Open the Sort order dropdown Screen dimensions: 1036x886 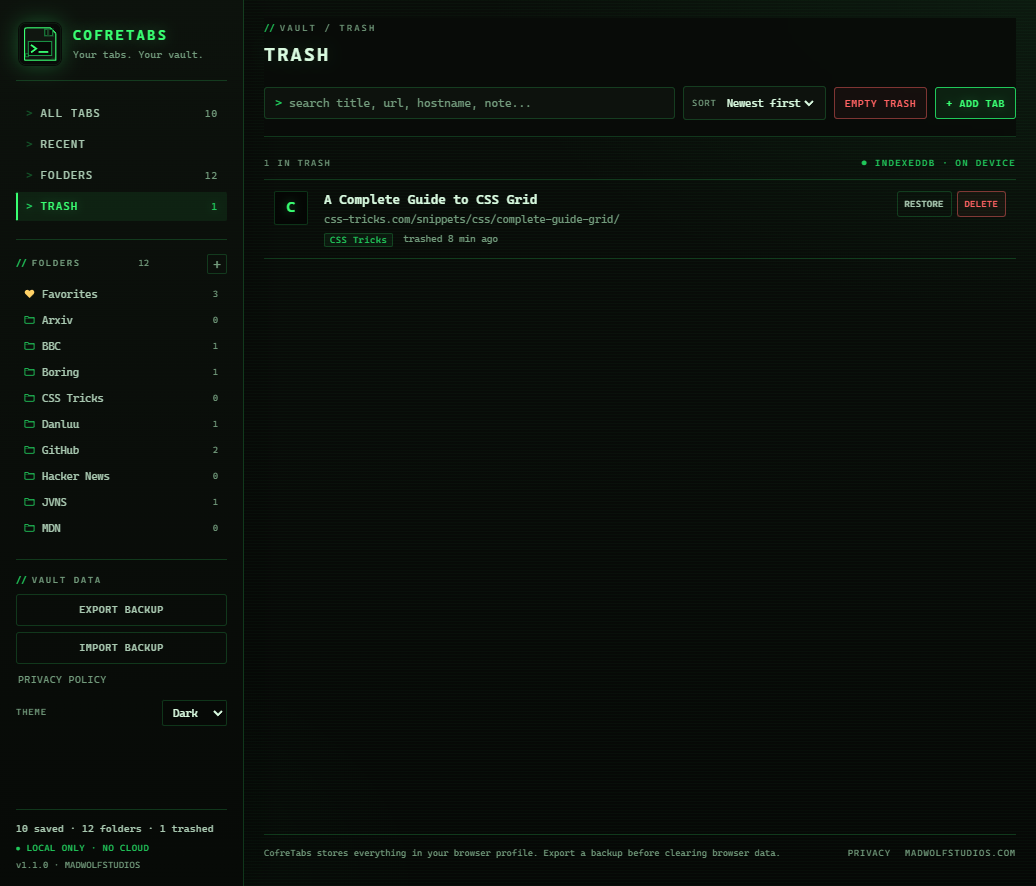tap(754, 103)
